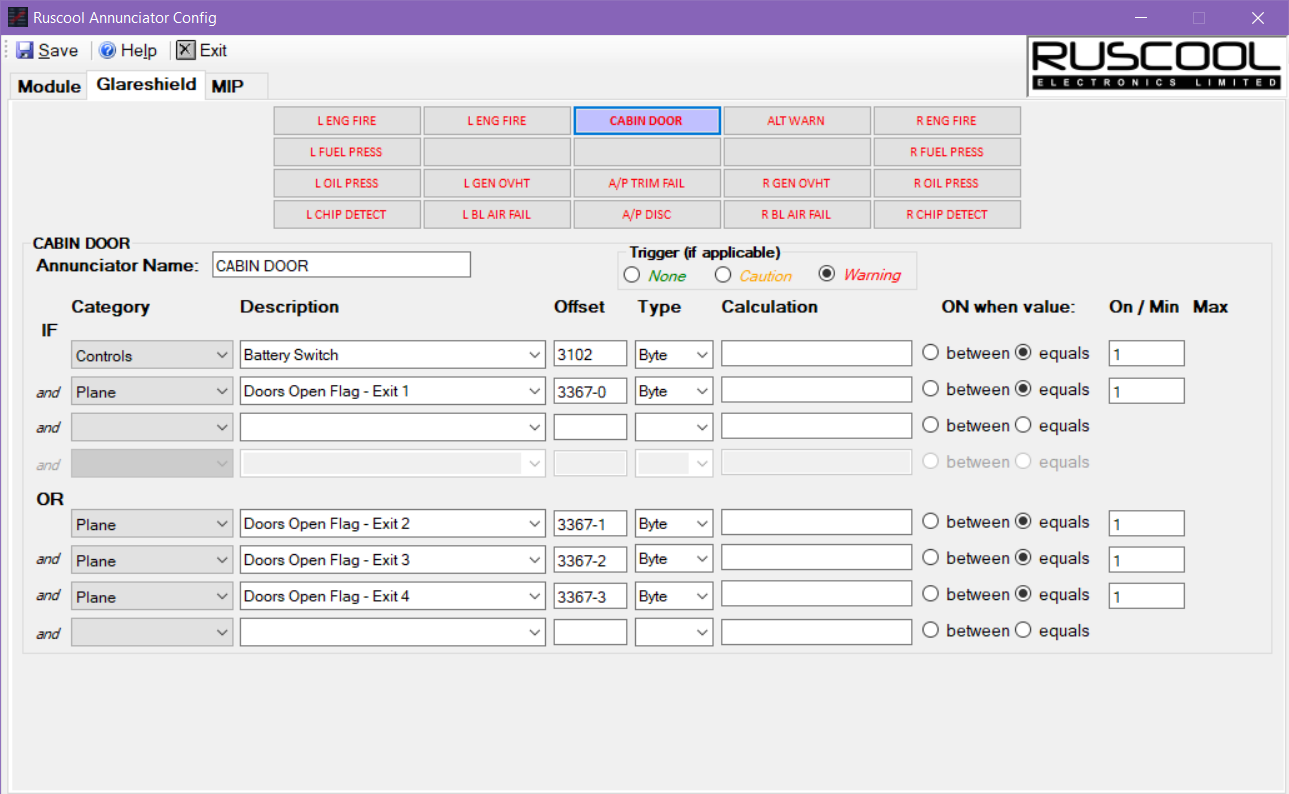
Task: Open Type dropdown for offset 3367-0
Action: pos(674,390)
